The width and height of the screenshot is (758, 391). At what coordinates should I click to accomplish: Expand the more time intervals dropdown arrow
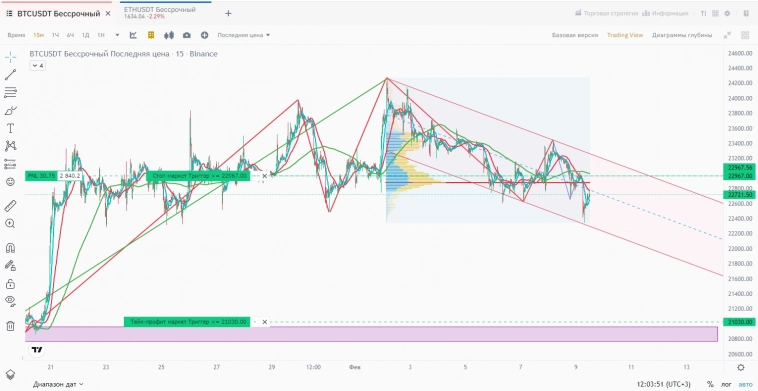tap(117, 35)
